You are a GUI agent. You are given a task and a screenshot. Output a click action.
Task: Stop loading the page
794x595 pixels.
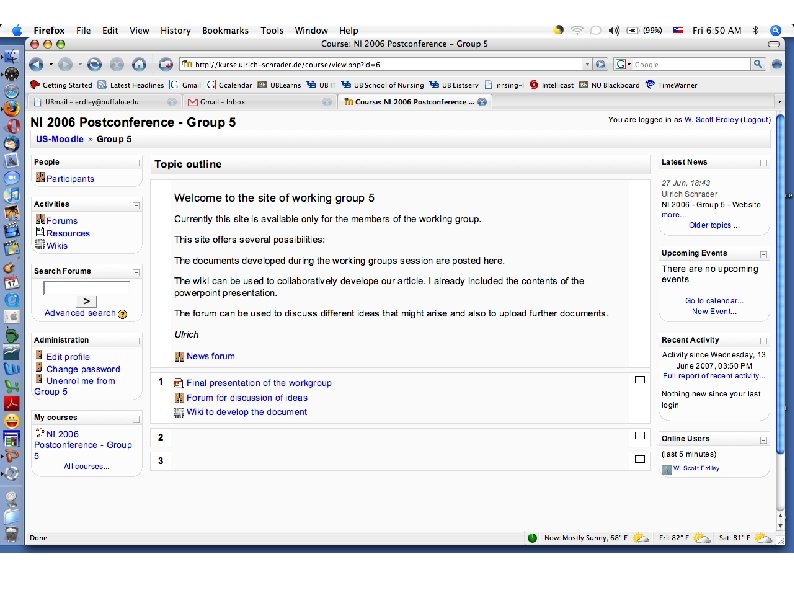(x=117, y=64)
